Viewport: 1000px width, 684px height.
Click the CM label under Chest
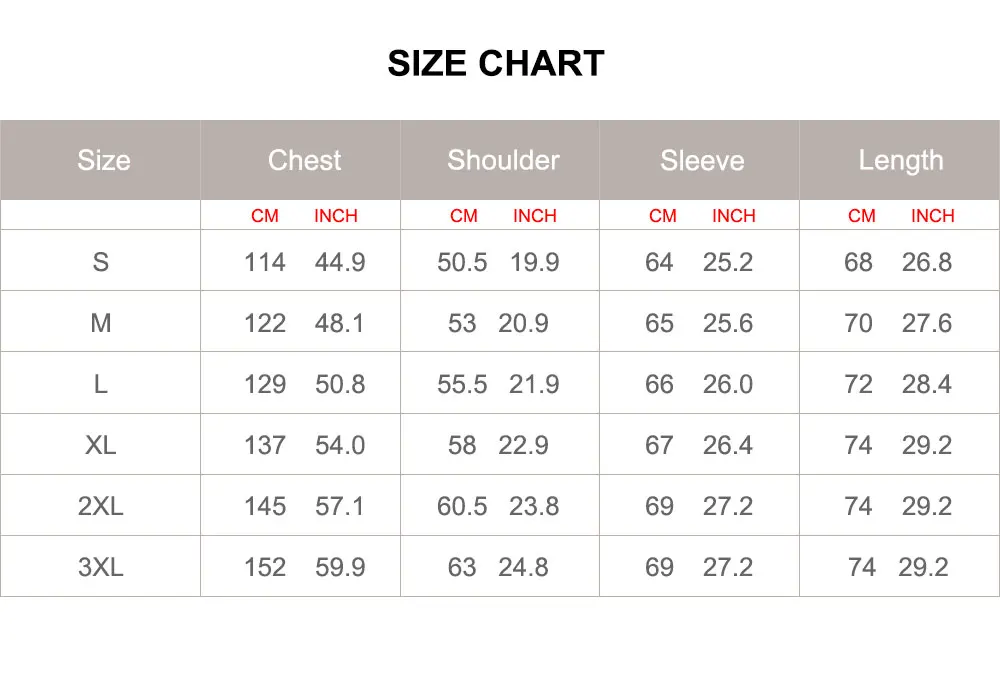click(x=265, y=216)
